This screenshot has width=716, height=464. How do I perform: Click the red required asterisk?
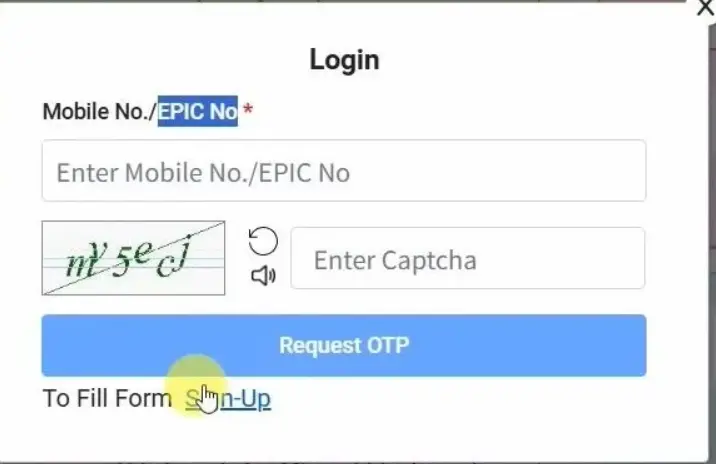point(247,109)
